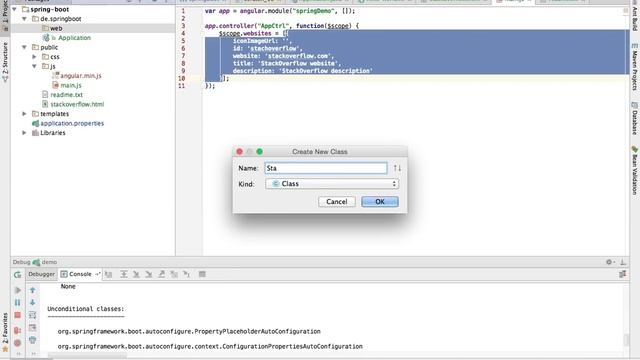The width and height of the screenshot is (640, 360).
Task: Click the Evaluate Expression calculator icon
Action: point(202,274)
